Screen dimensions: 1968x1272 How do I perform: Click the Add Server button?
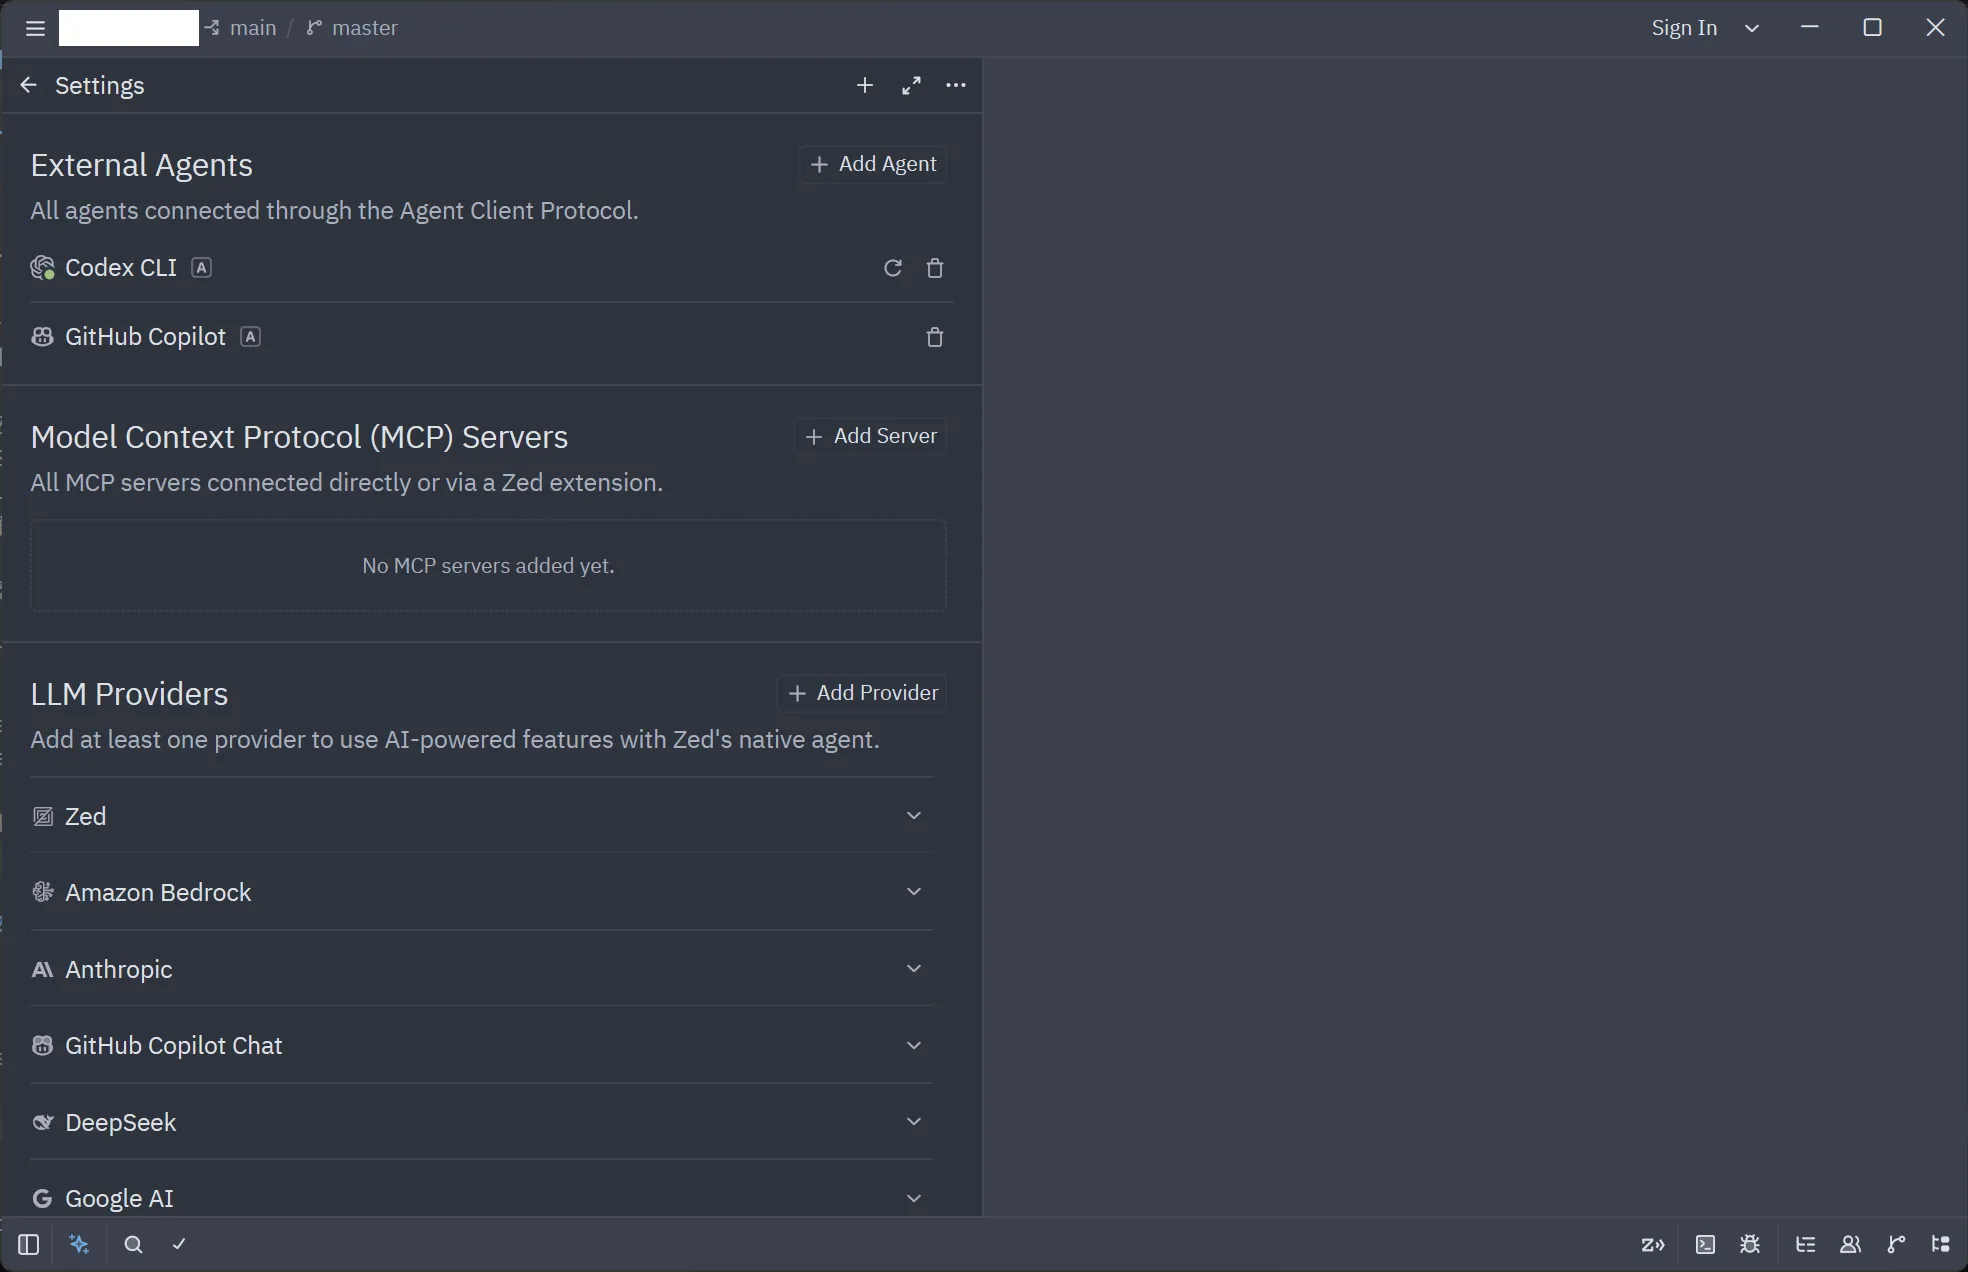point(871,436)
